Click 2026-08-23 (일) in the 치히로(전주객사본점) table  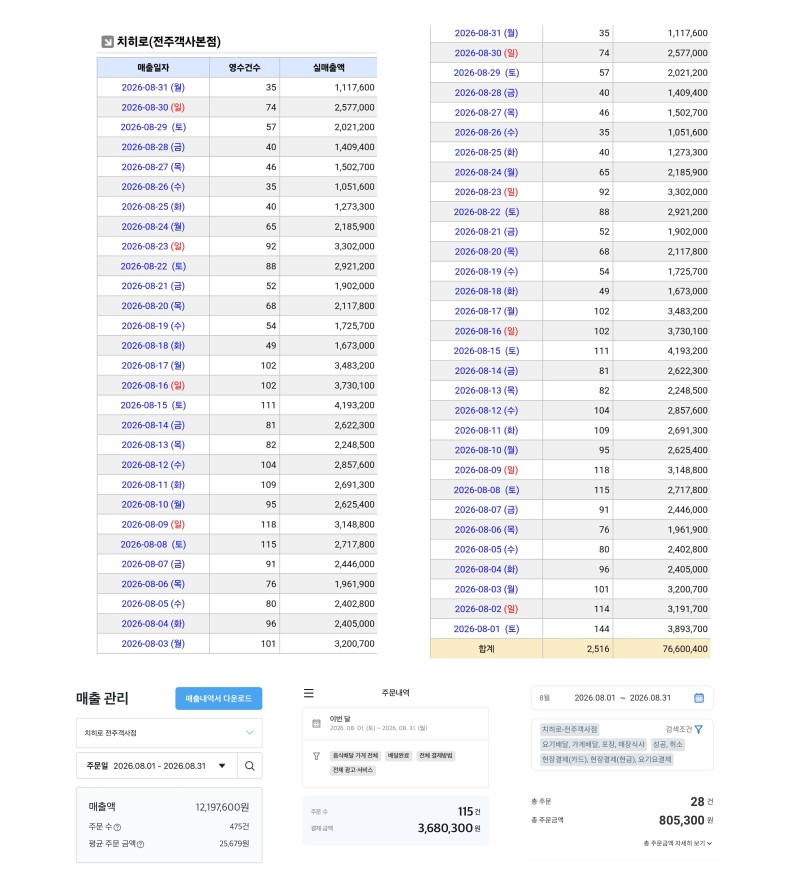153,246
